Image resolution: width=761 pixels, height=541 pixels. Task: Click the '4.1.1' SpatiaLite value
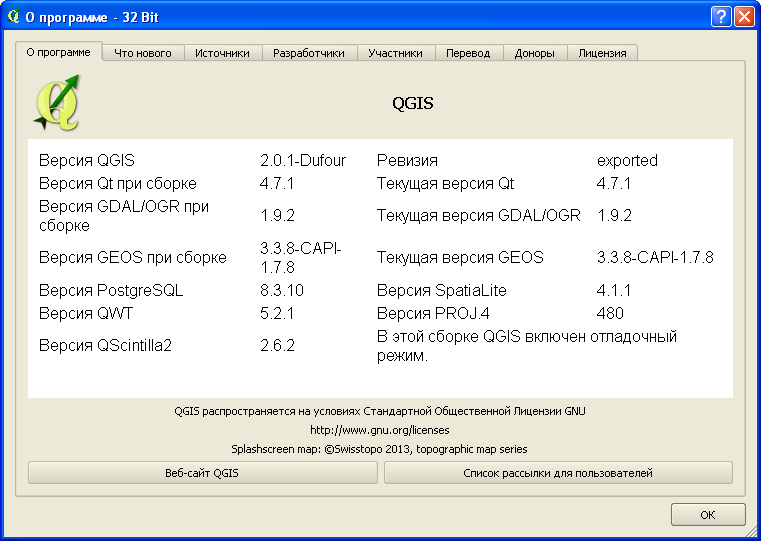pos(614,290)
